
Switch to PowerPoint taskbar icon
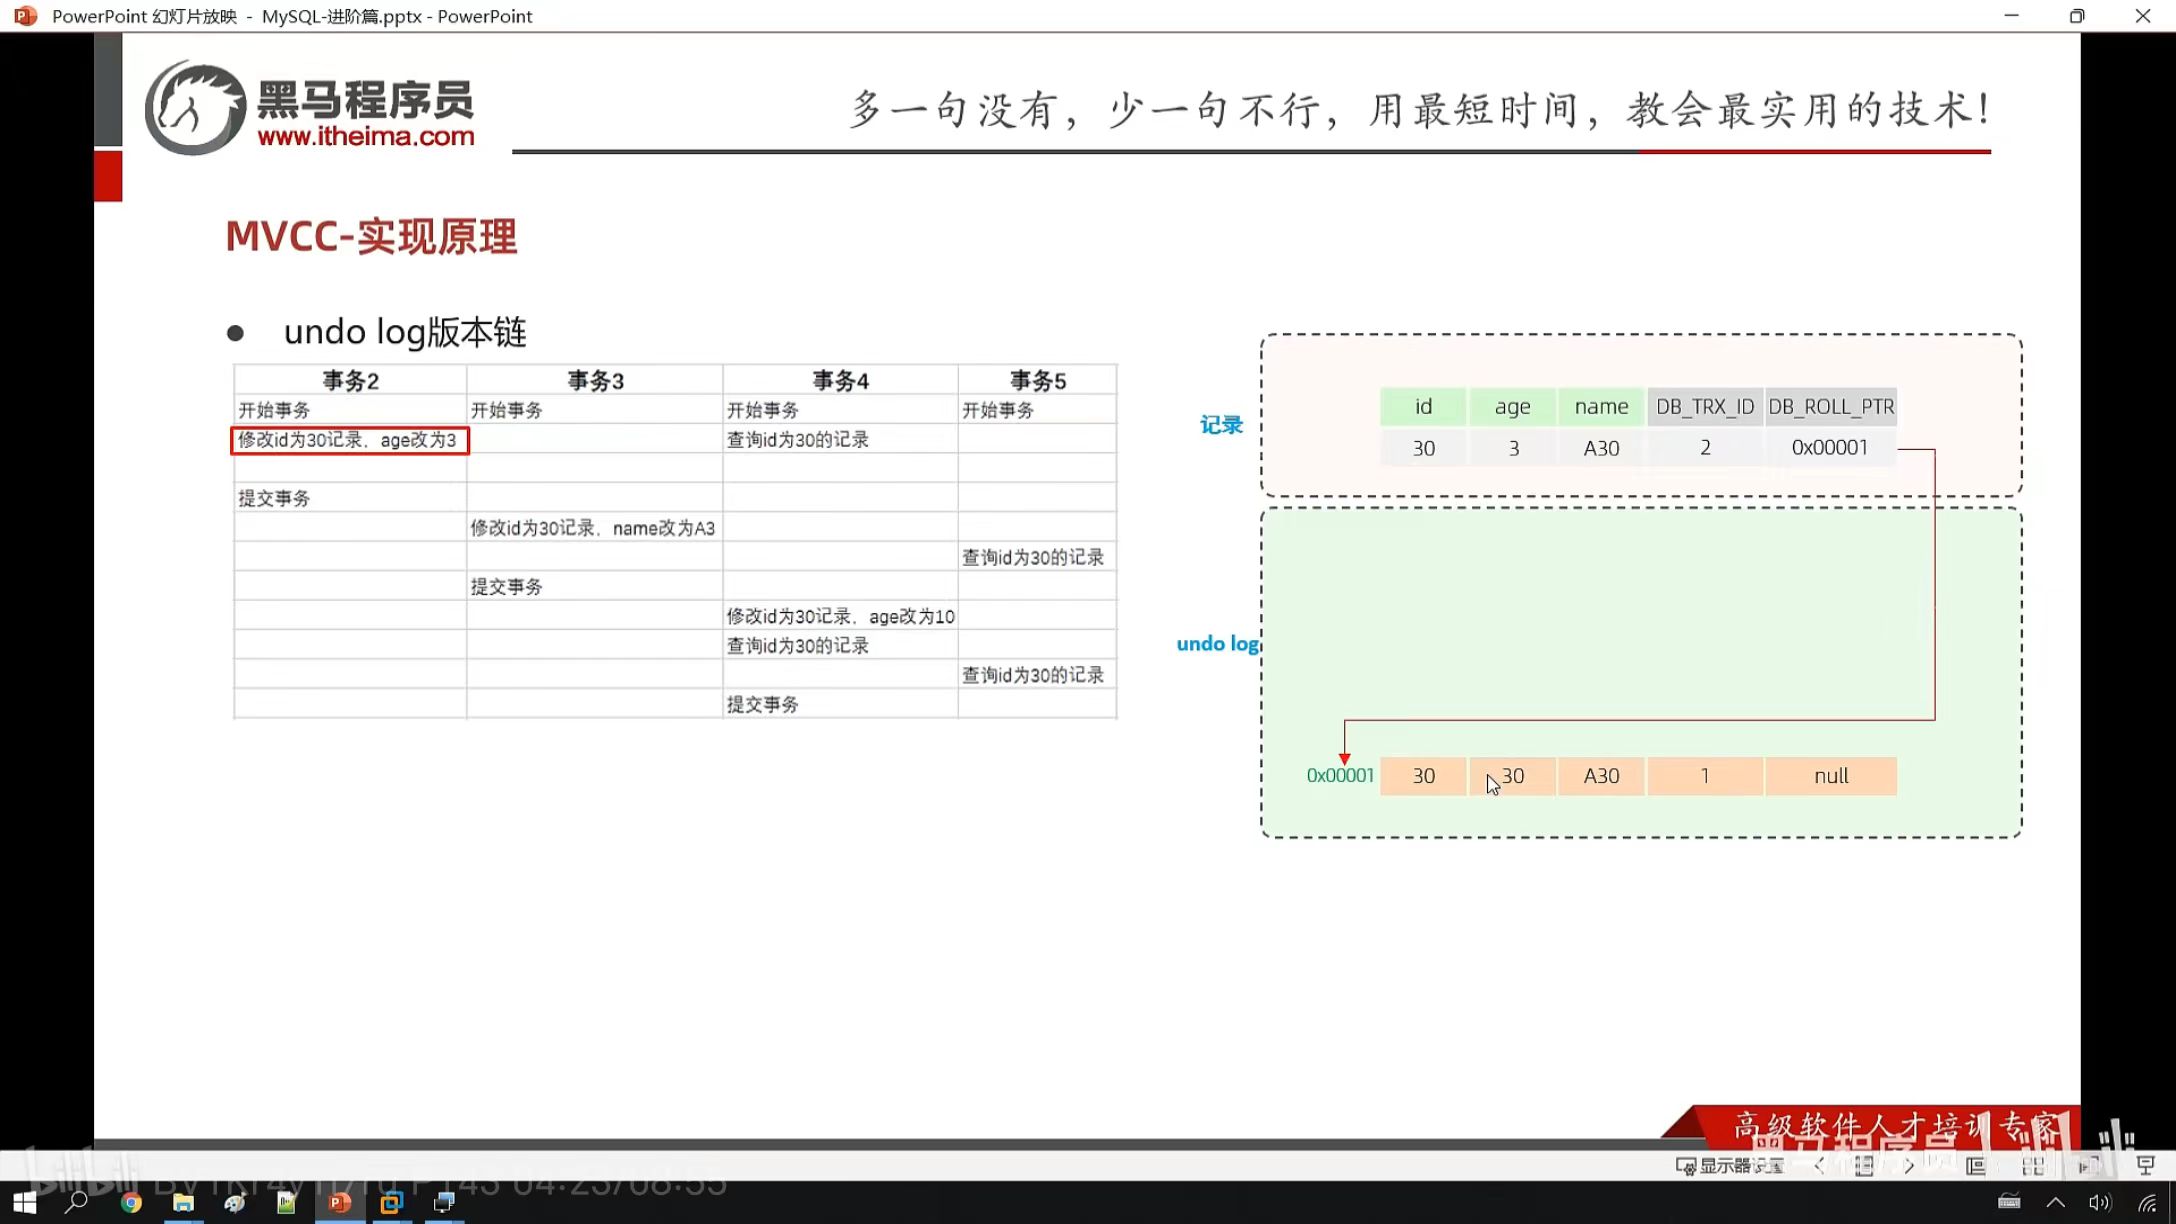click(340, 1203)
